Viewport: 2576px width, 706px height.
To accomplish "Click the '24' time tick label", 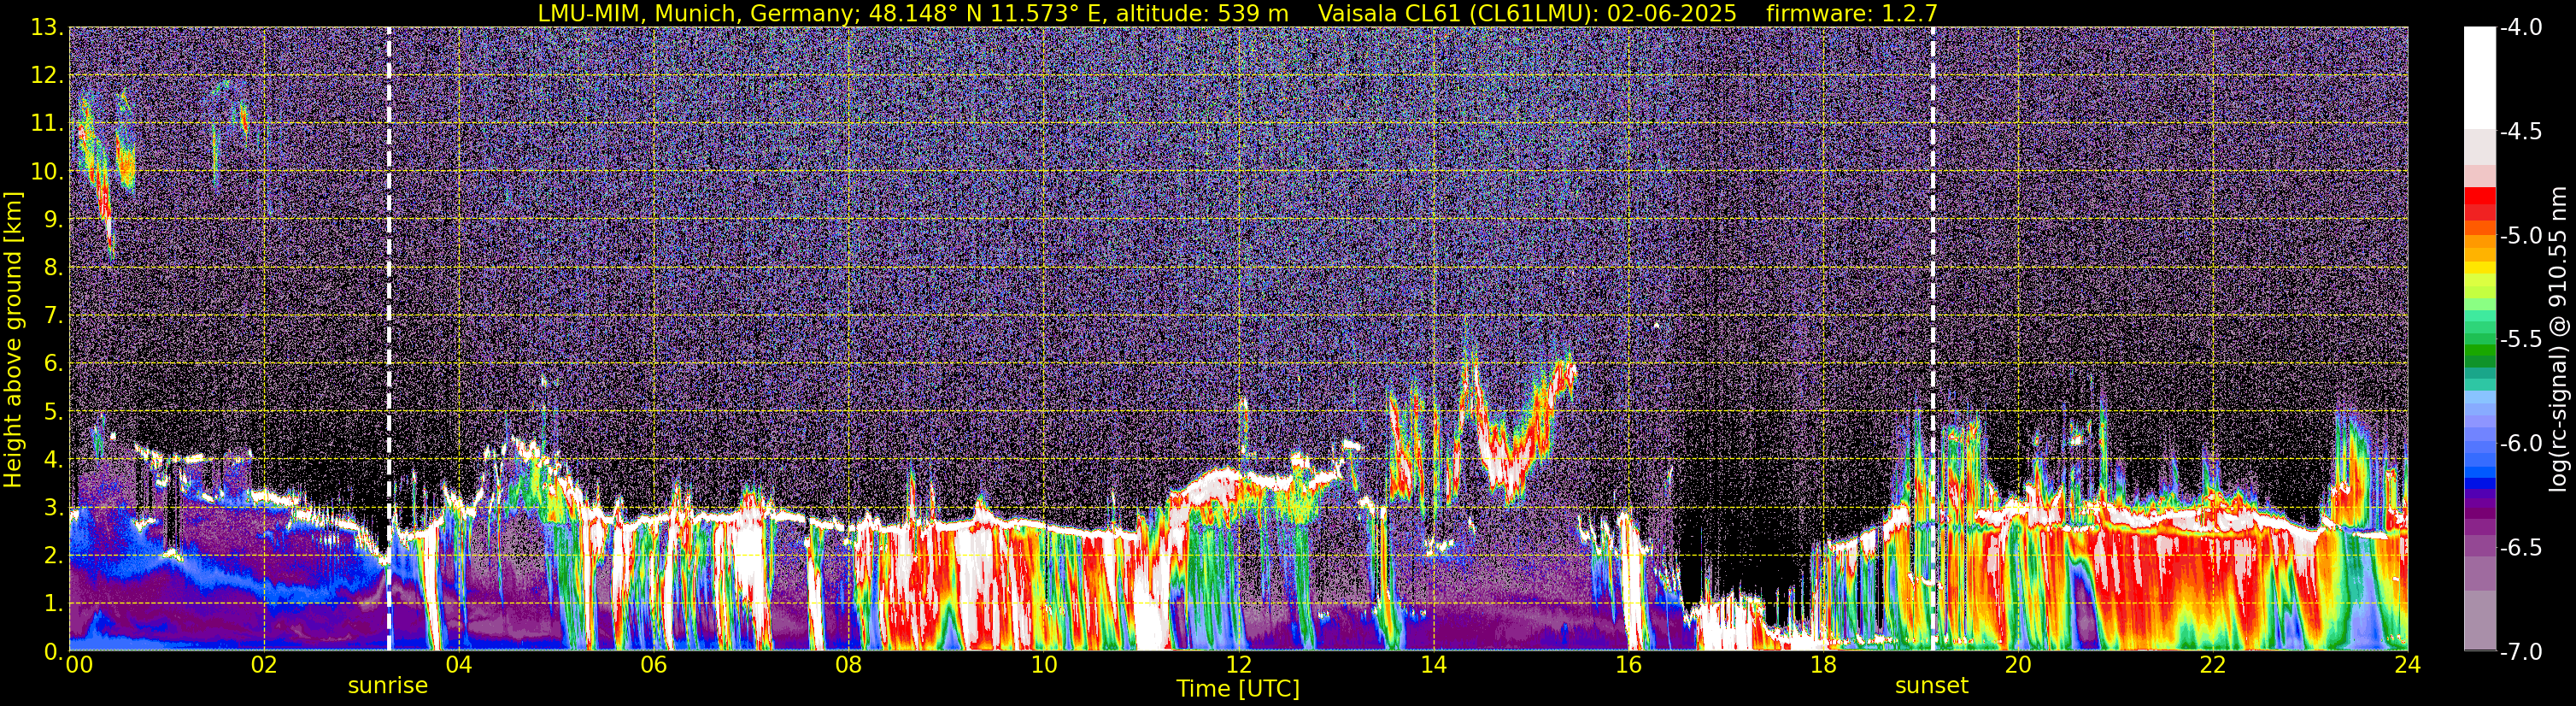I will (2408, 665).
